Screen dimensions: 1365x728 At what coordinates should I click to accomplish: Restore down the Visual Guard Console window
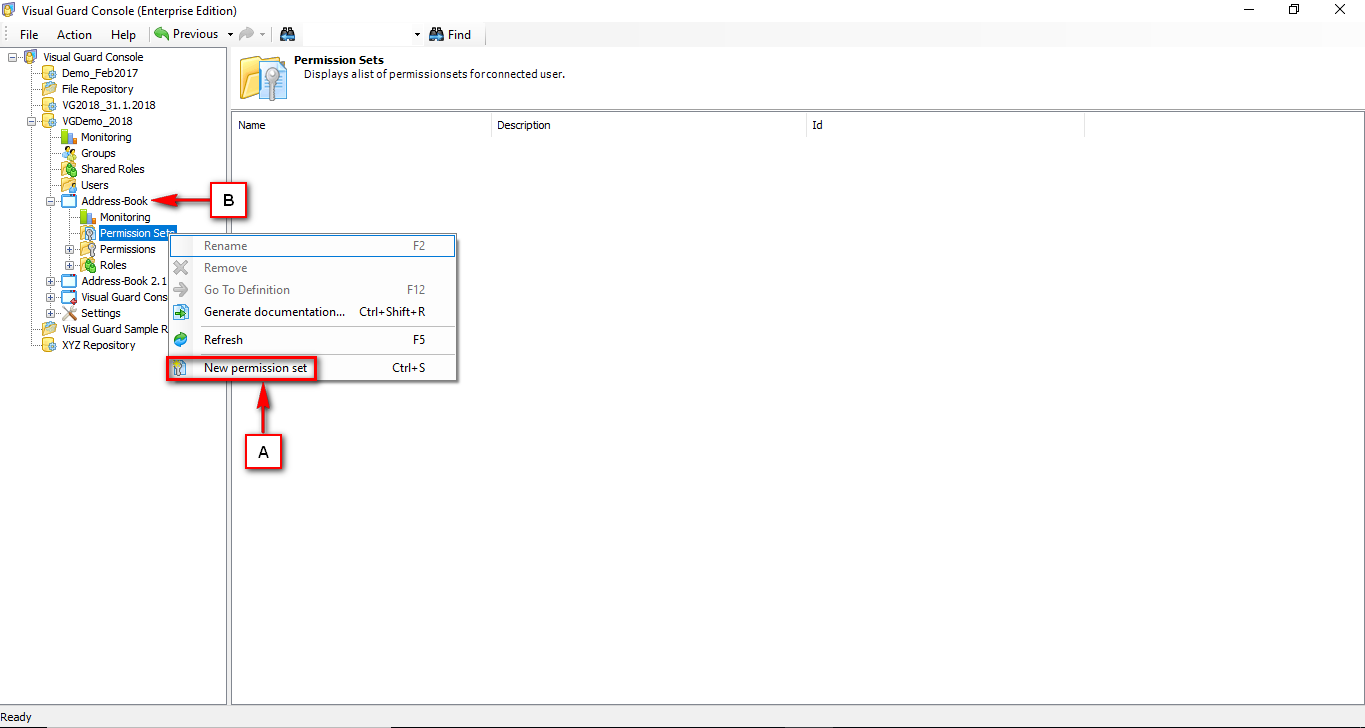[x=1294, y=10]
